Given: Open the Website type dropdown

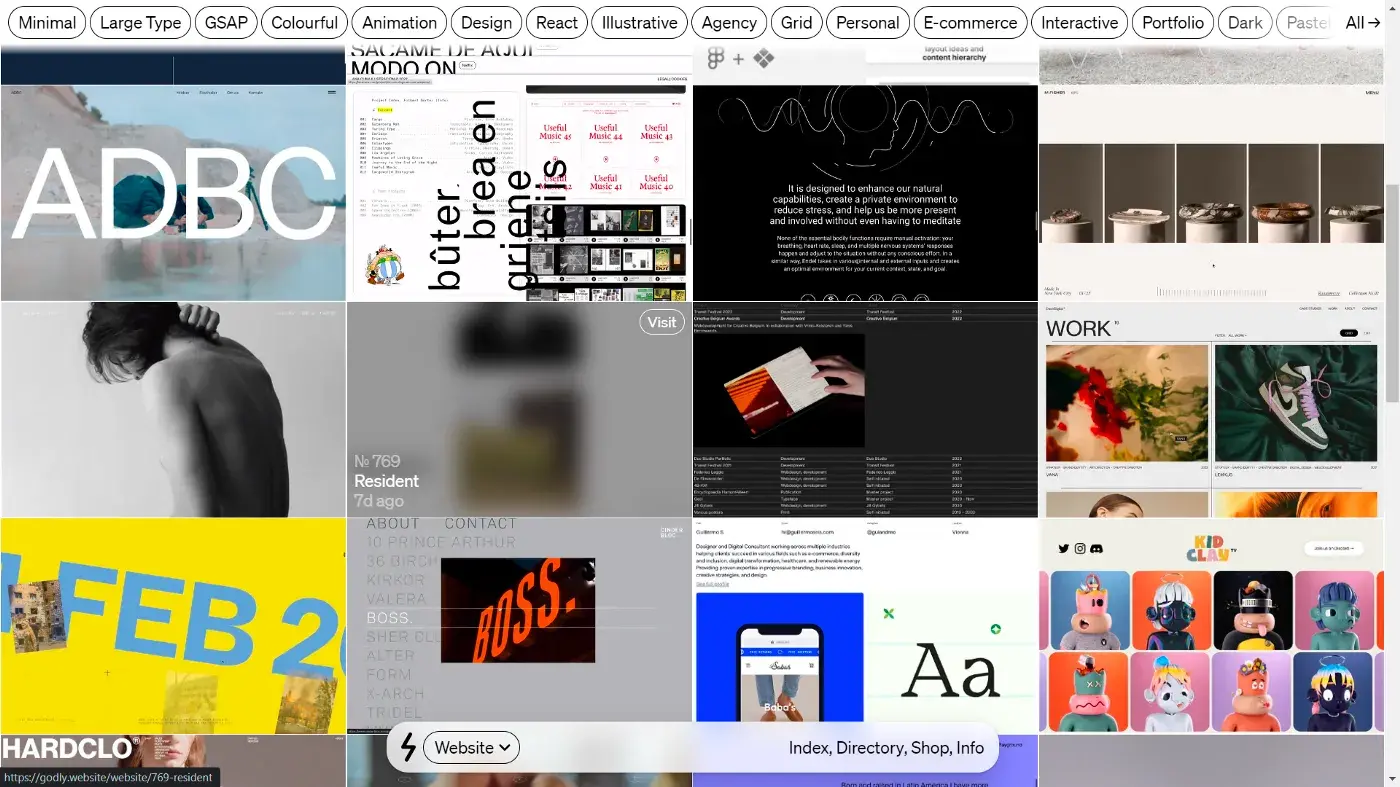Looking at the screenshot, I should click(x=471, y=747).
